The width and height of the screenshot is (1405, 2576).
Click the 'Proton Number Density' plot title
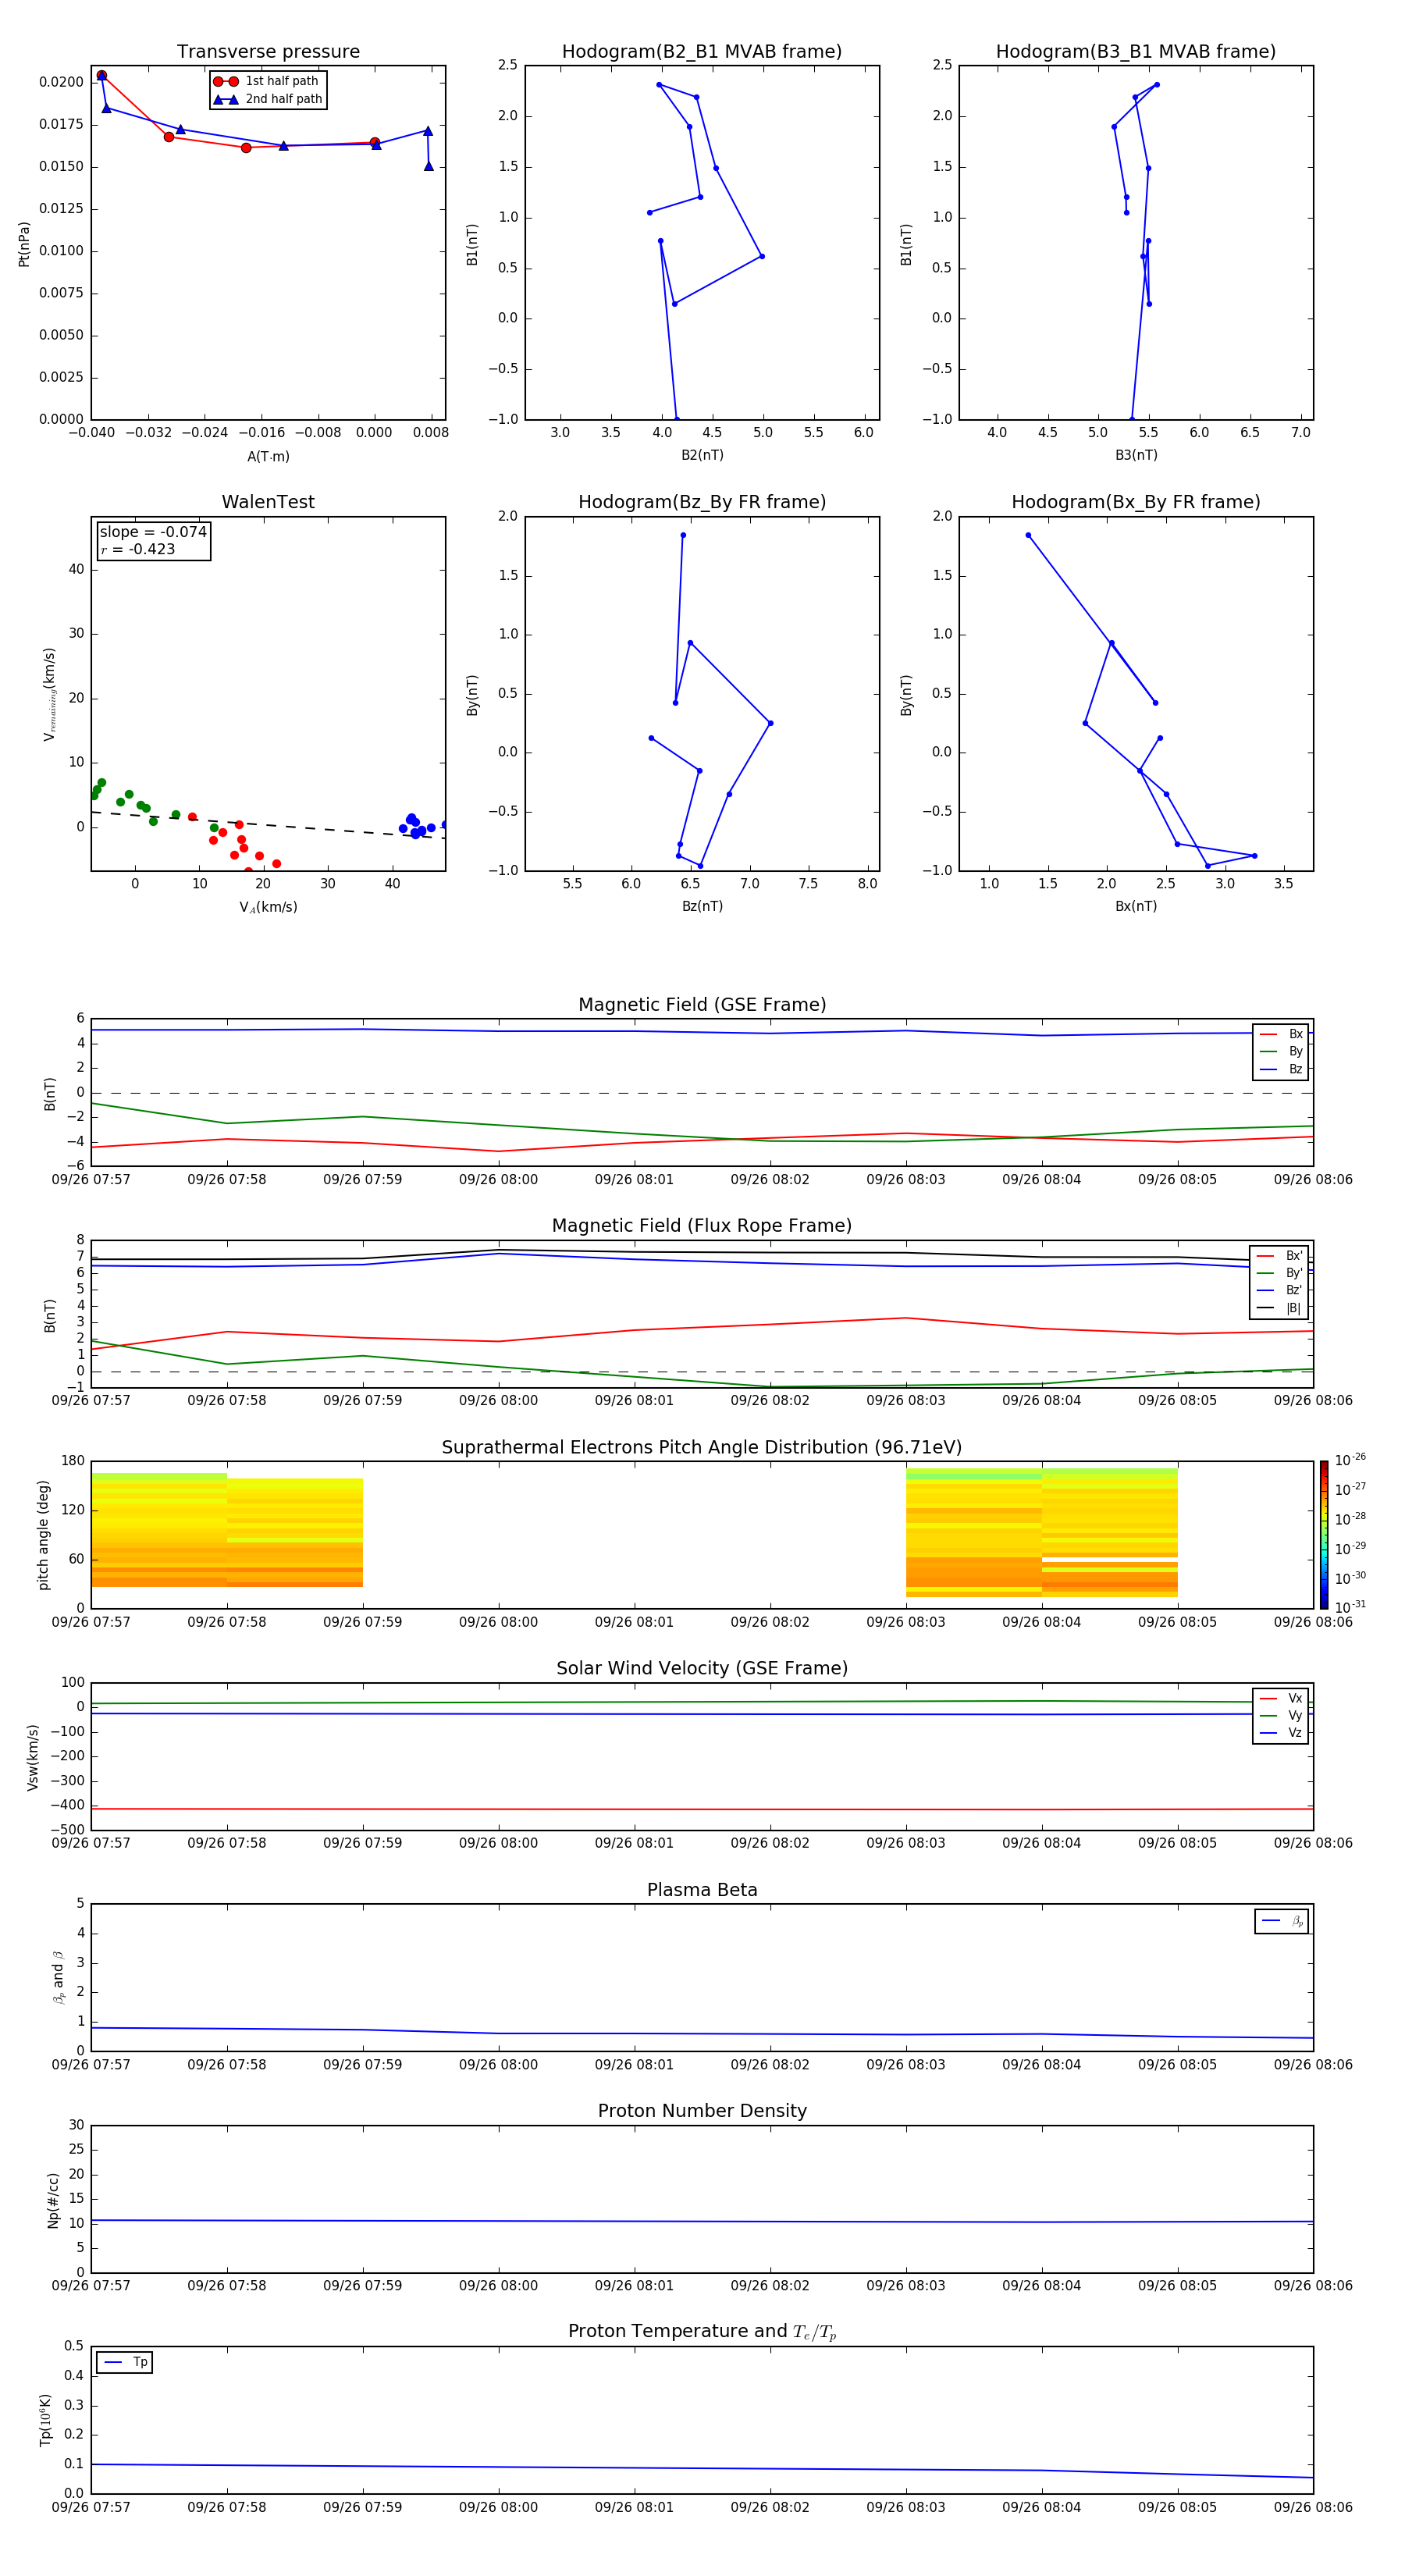702,2111
